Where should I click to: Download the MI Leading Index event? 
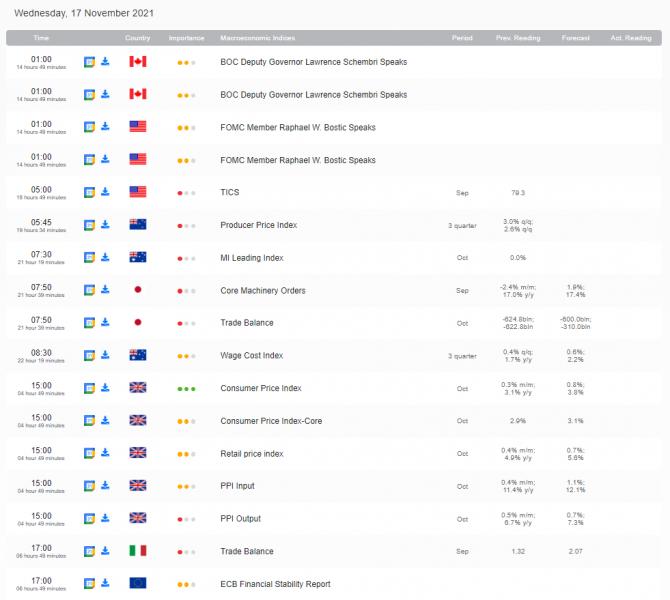pos(105,257)
